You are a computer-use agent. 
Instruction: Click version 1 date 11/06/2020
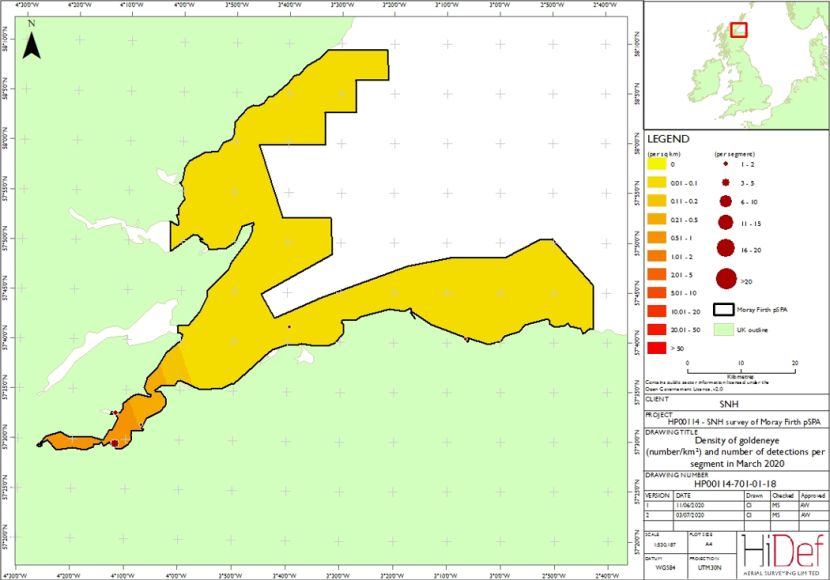[690, 505]
